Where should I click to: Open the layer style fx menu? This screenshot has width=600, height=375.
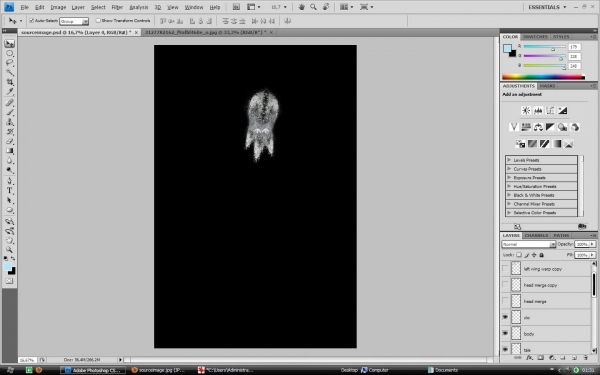click(529, 358)
